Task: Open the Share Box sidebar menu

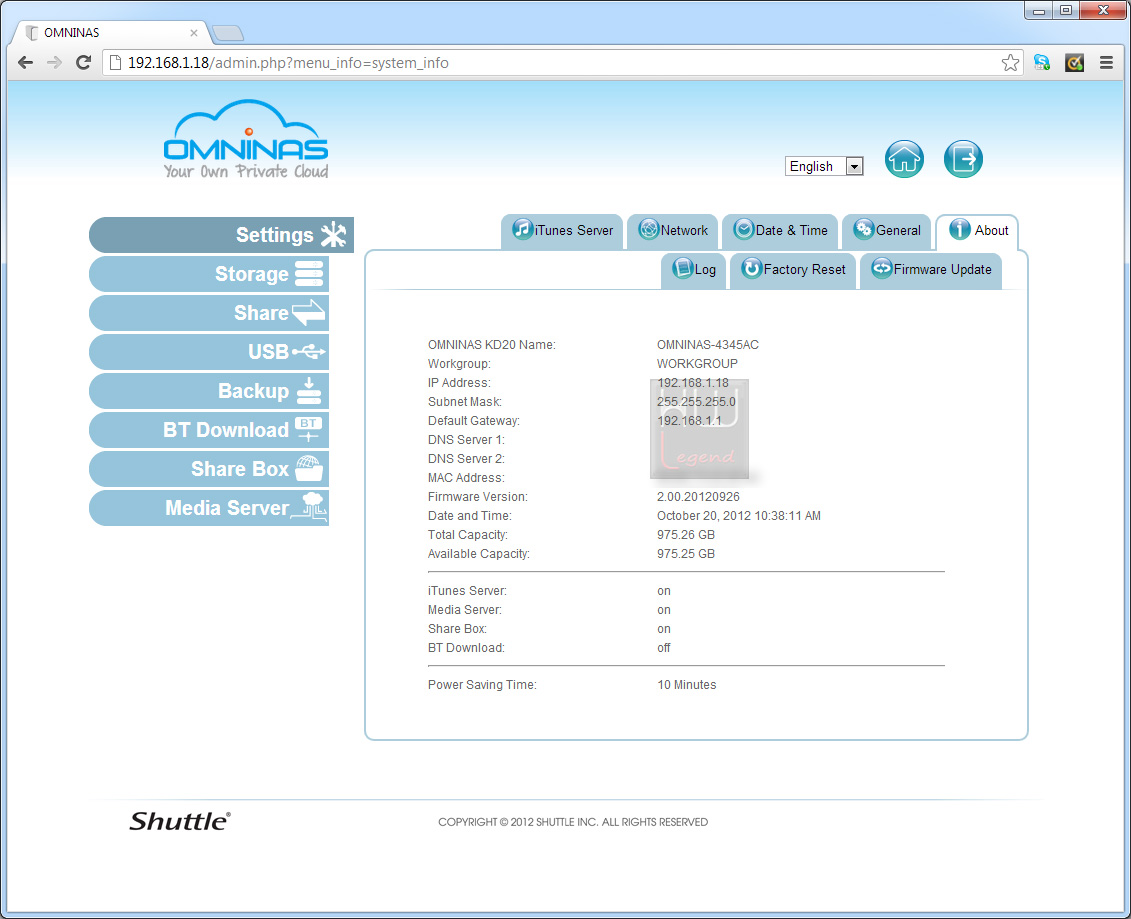Action: pyautogui.click(x=208, y=469)
